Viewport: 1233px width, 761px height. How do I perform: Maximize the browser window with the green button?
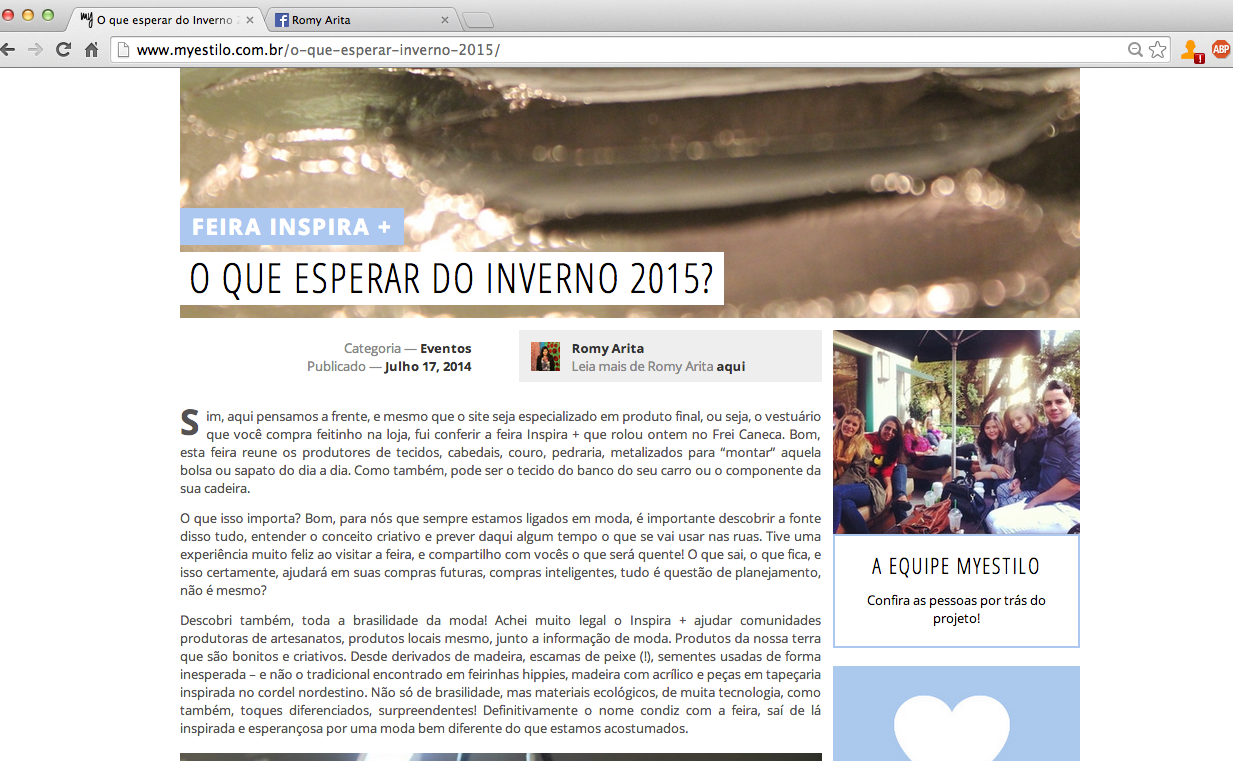point(47,15)
